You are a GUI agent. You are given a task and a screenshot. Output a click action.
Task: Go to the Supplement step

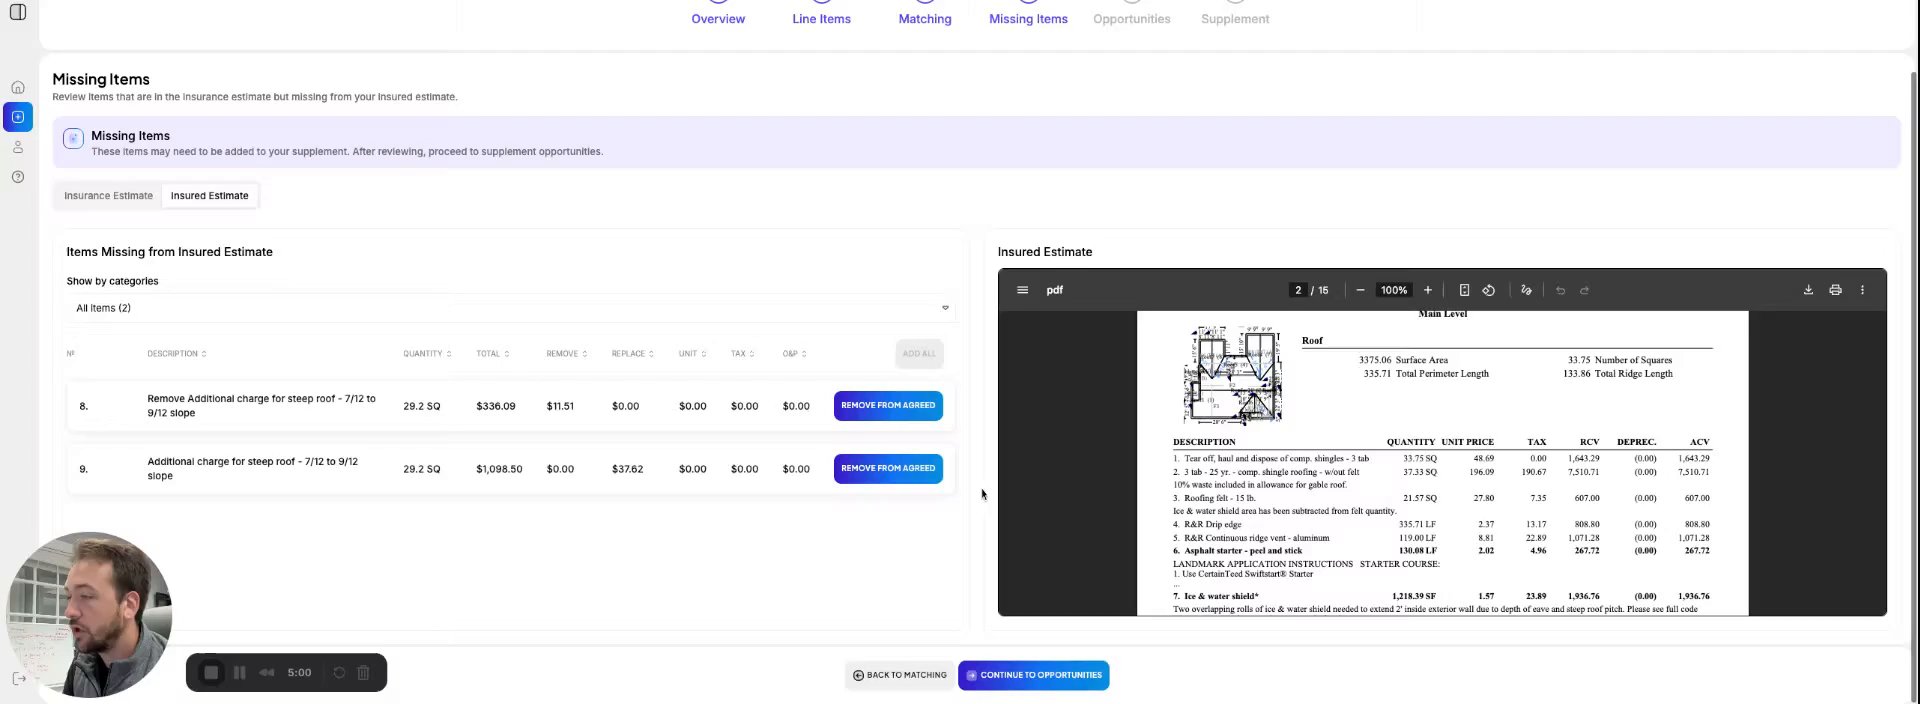1235,19
